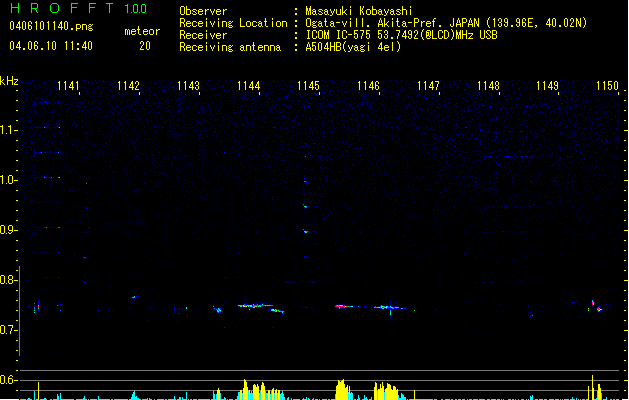Click the 0.9 kHz frequency axis label
The height and width of the screenshot is (400, 629).
(x=9, y=230)
